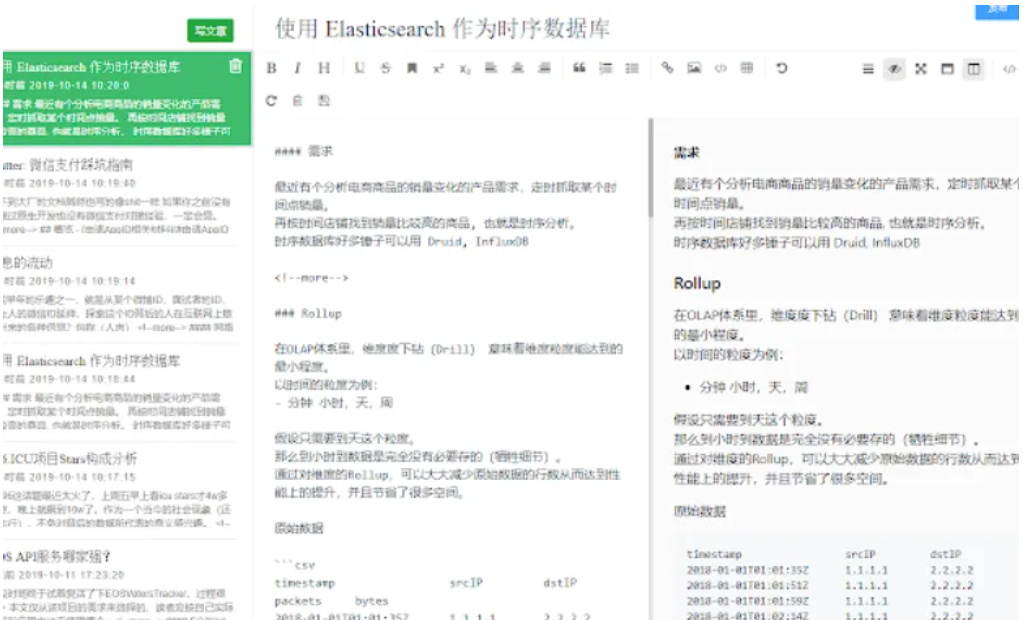Click the blue publish button
This screenshot has width=1023, height=620.
997,12
